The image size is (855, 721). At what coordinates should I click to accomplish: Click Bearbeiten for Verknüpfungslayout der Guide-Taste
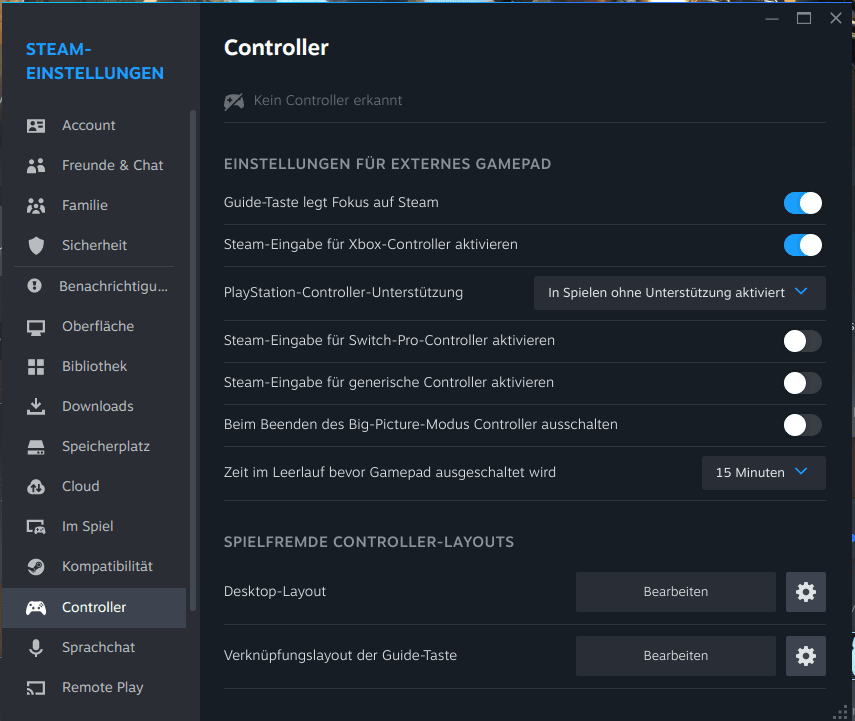point(676,656)
